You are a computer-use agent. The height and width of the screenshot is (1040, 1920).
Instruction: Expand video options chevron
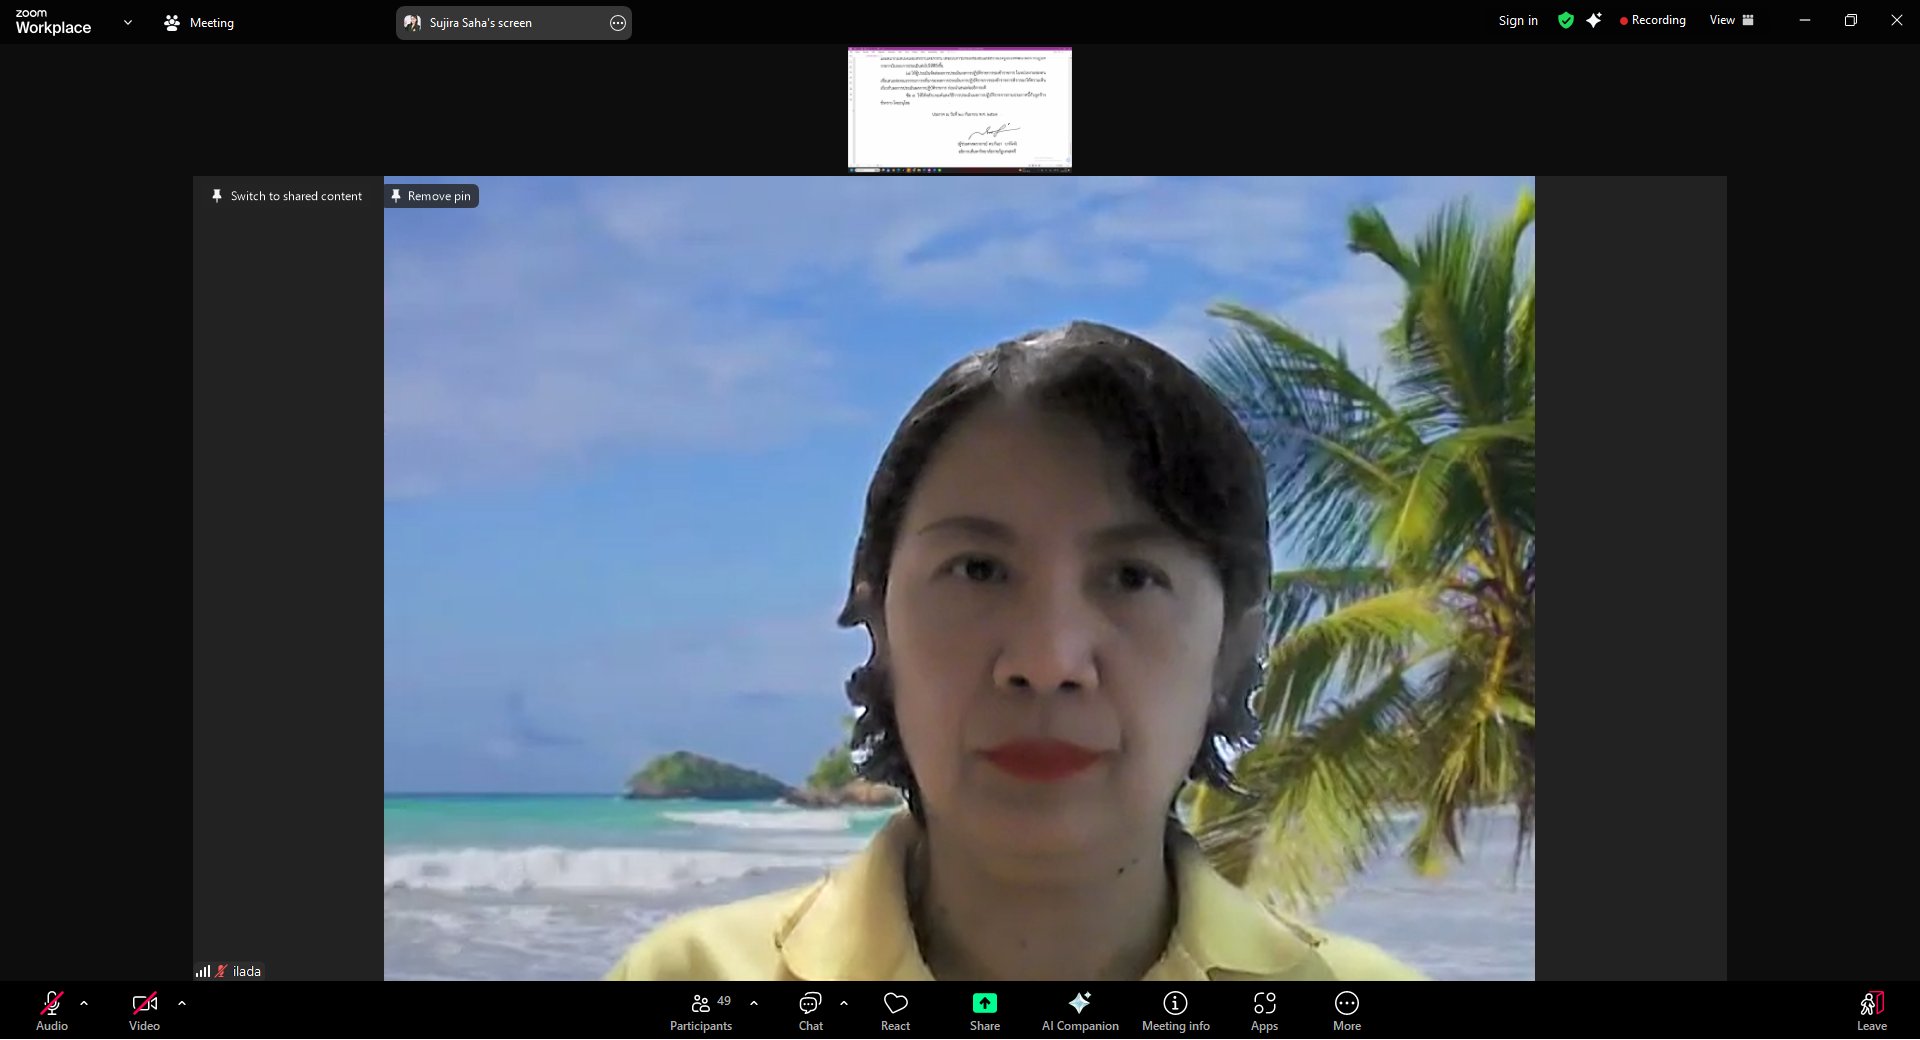[182, 1002]
